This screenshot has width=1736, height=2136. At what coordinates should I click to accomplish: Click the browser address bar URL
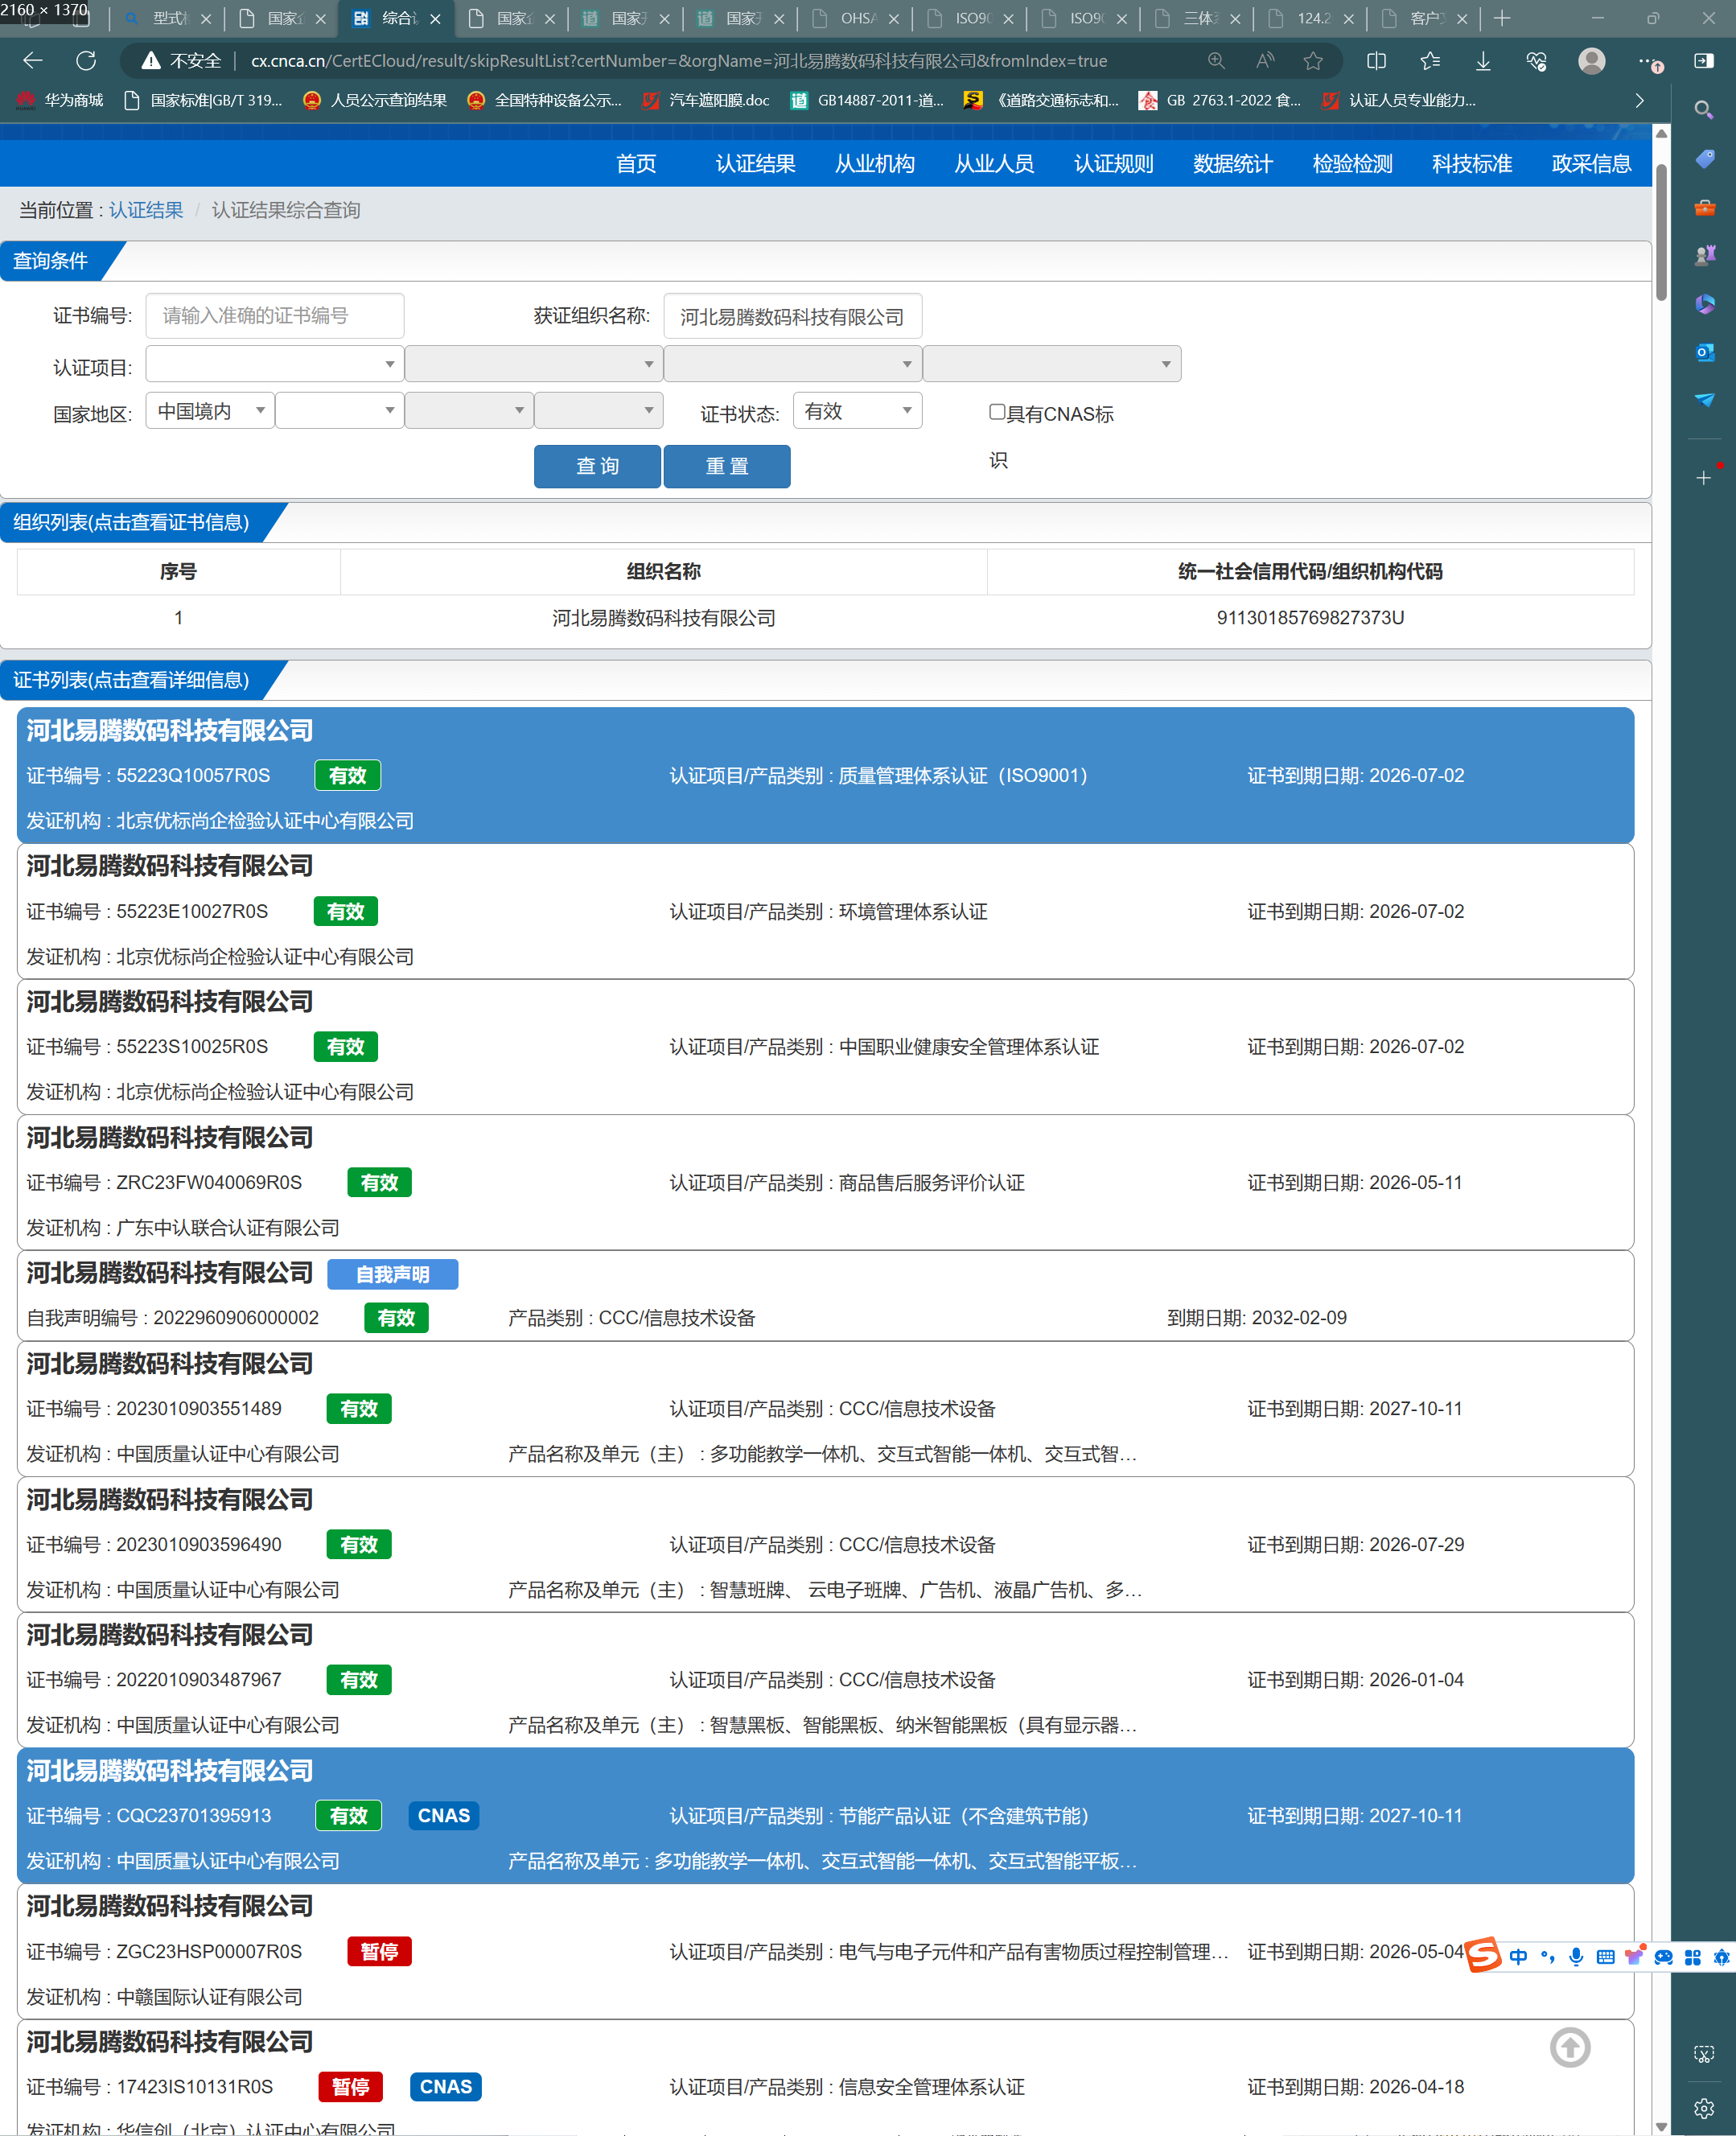[678, 61]
